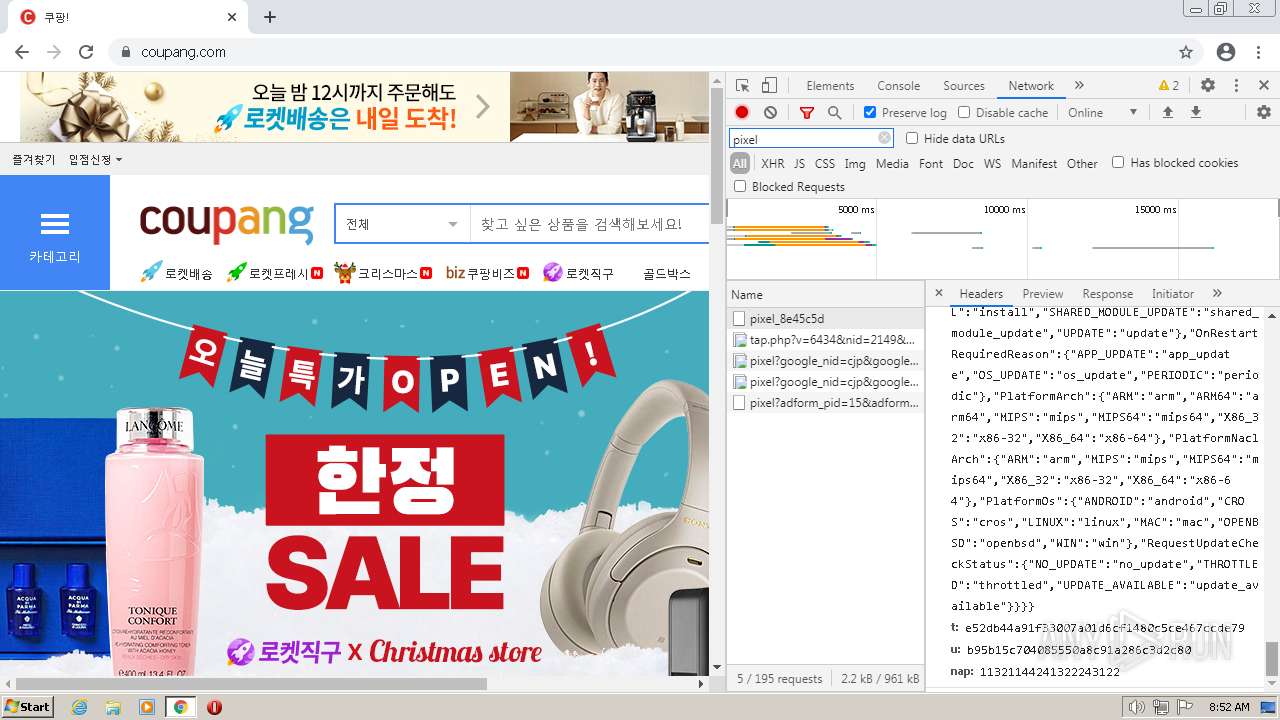Select the pixel_8e45c5d request
Image resolution: width=1280 pixels, height=720 pixels.
pyautogui.click(x=825, y=319)
